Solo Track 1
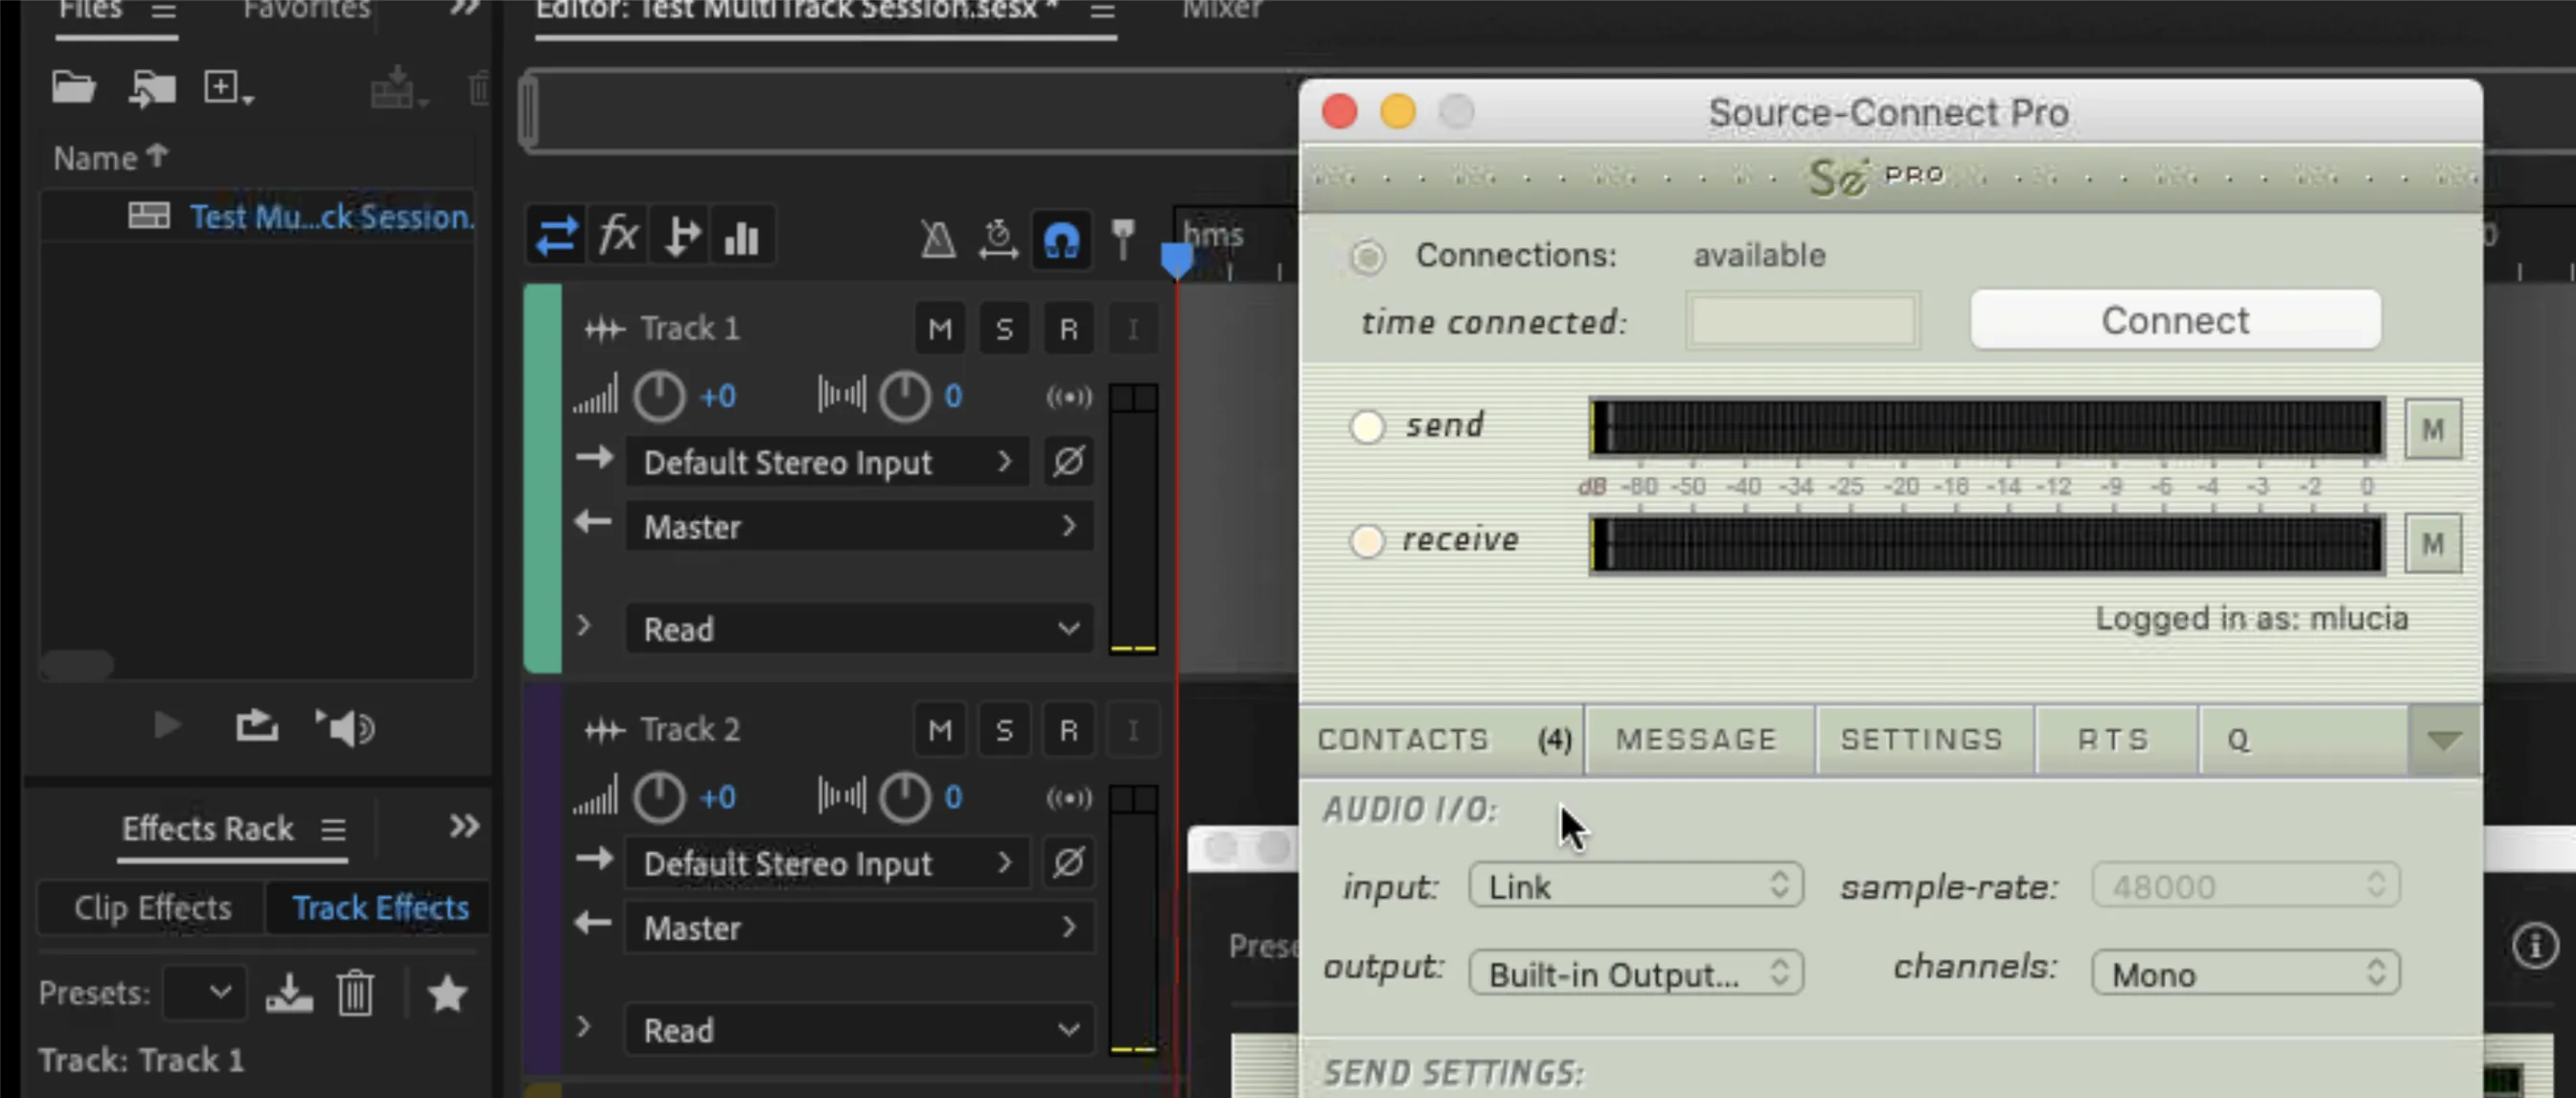Image resolution: width=2576 pixels, height=1098 pixels. pos(1004,329)
